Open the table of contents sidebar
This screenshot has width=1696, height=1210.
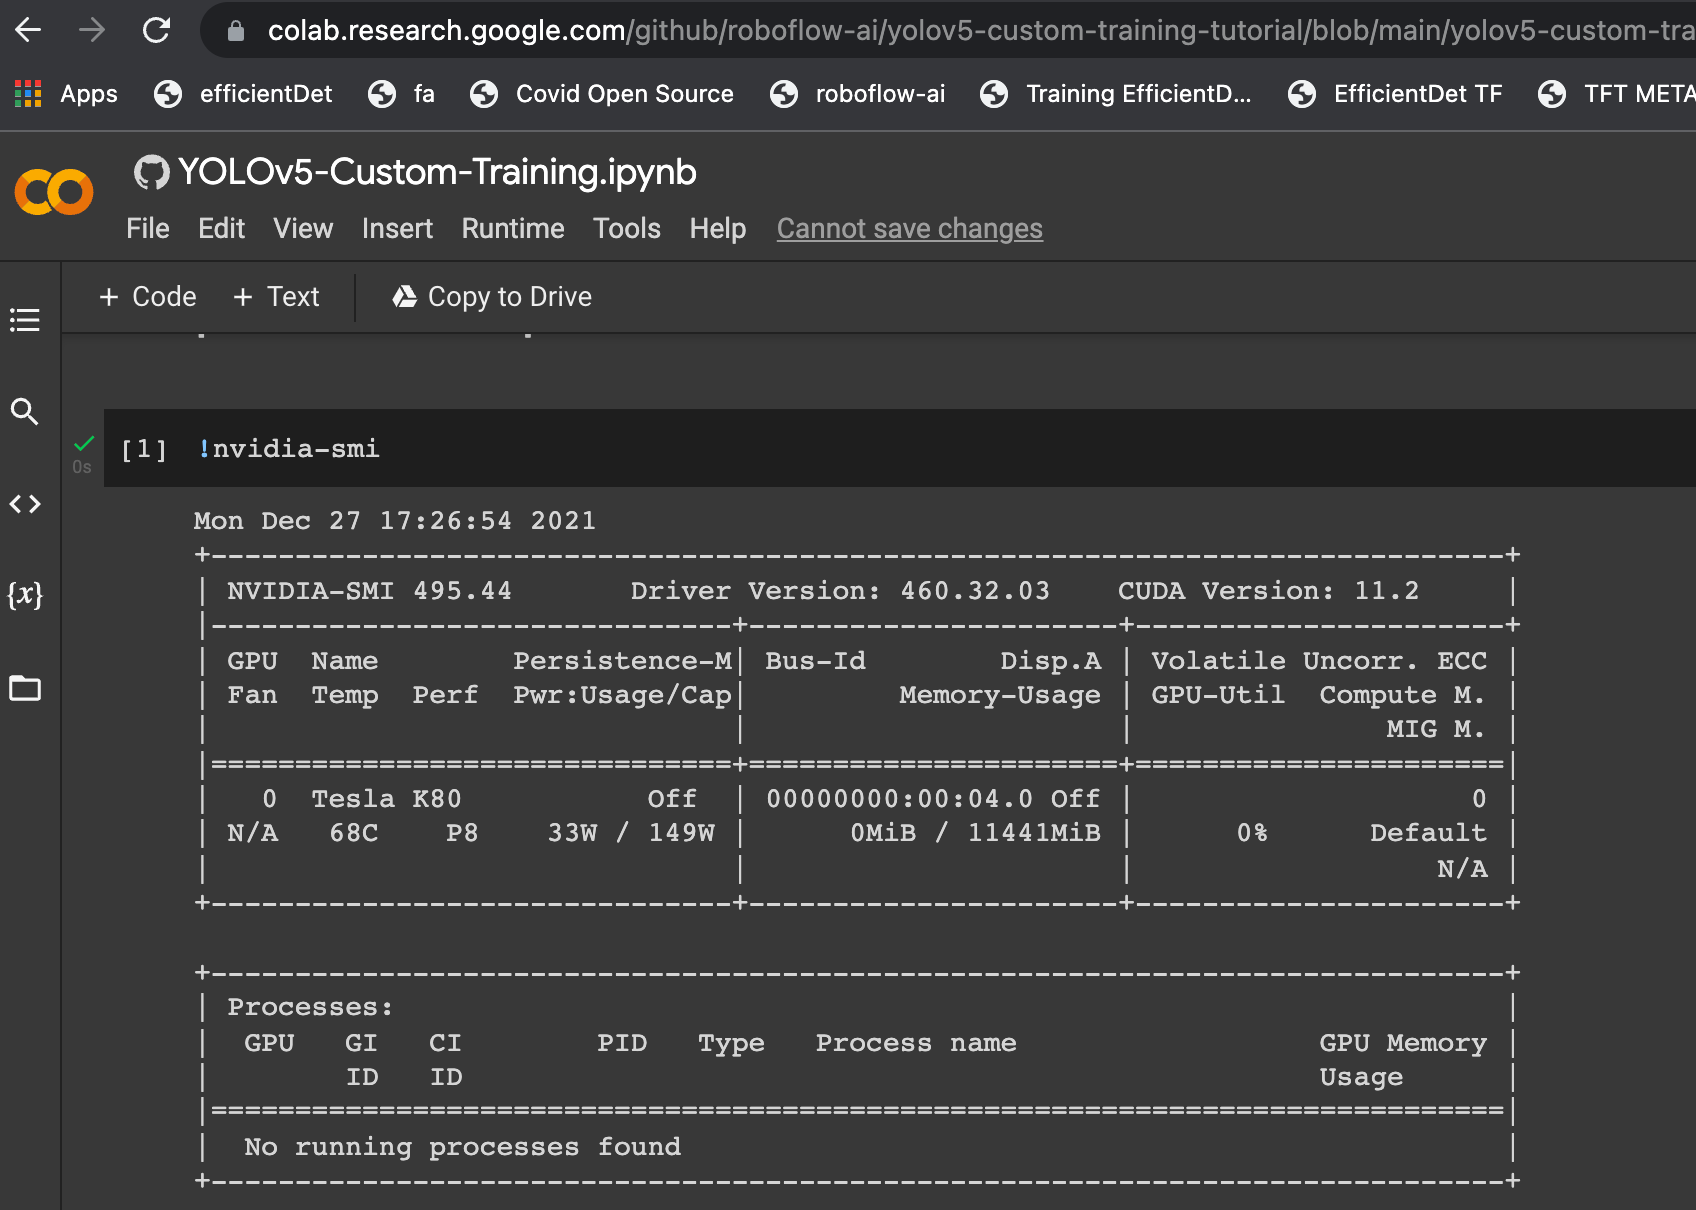pos(25,320)
